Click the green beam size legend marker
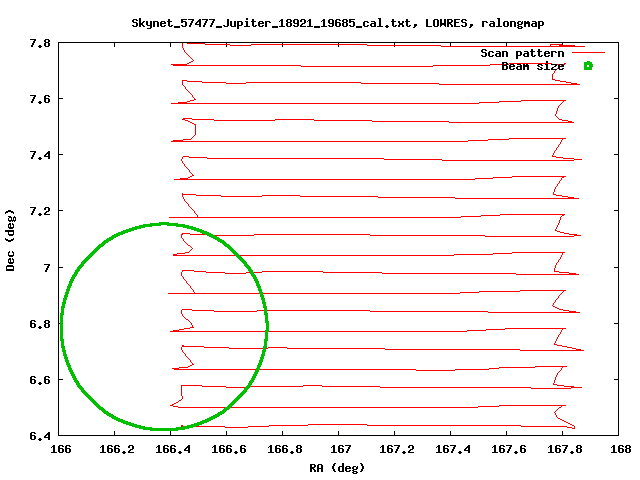This screenshot has width=640, height=480. click(588, 66)
